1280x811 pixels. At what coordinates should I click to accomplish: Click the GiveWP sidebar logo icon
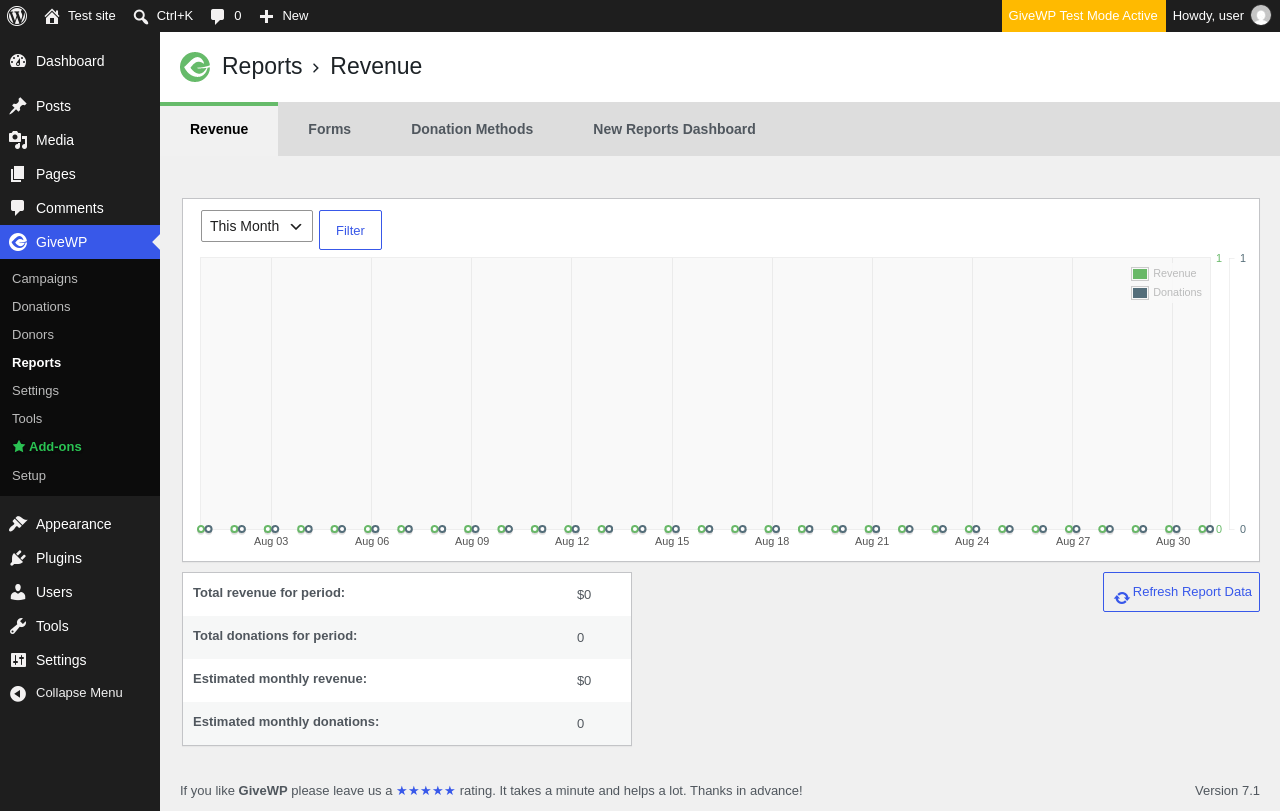coord(18,242)
